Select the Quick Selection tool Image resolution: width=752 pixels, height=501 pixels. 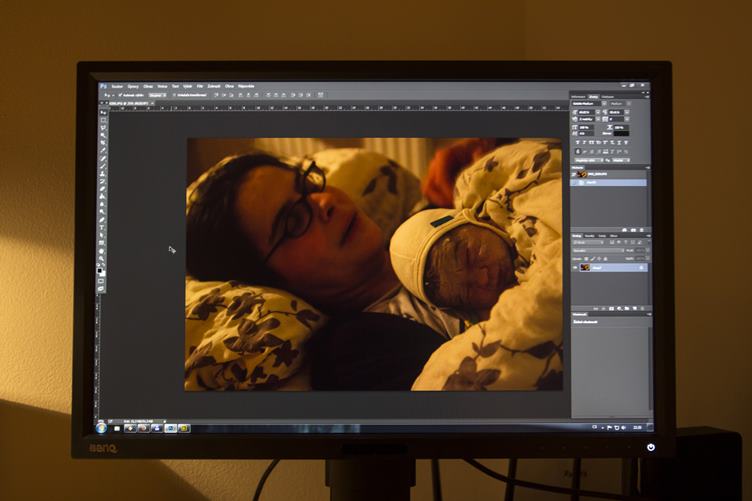[x=103, y=135]
